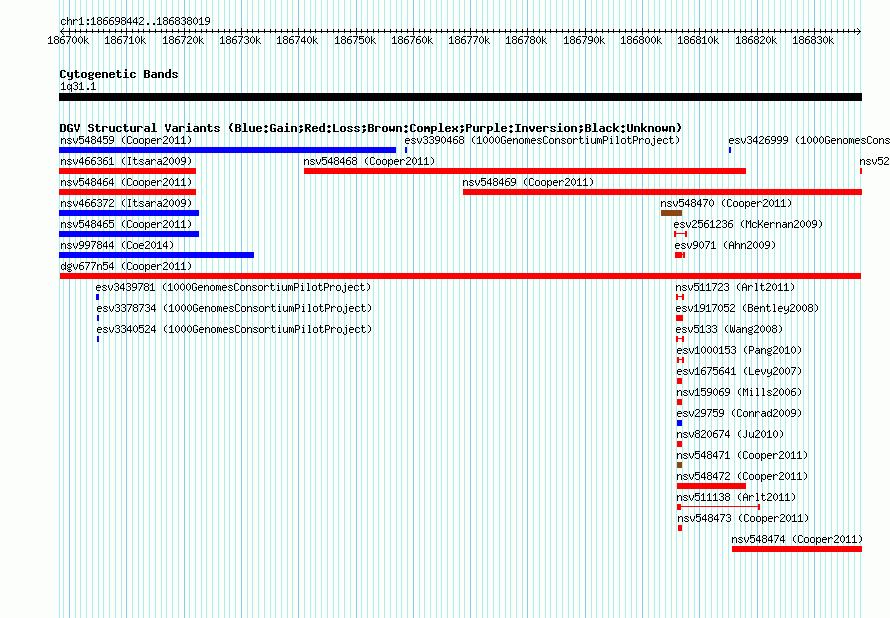Click the 186830k ruler tick label

813,40
